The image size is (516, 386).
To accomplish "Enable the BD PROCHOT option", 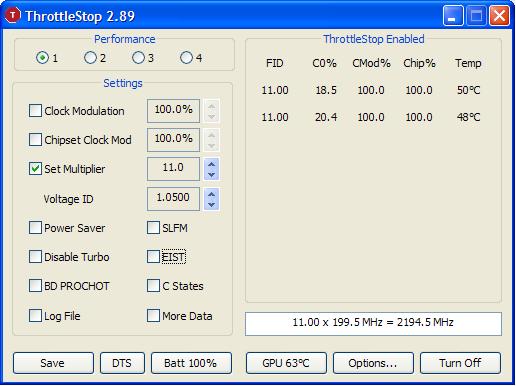I will click(x=35, y=286).
